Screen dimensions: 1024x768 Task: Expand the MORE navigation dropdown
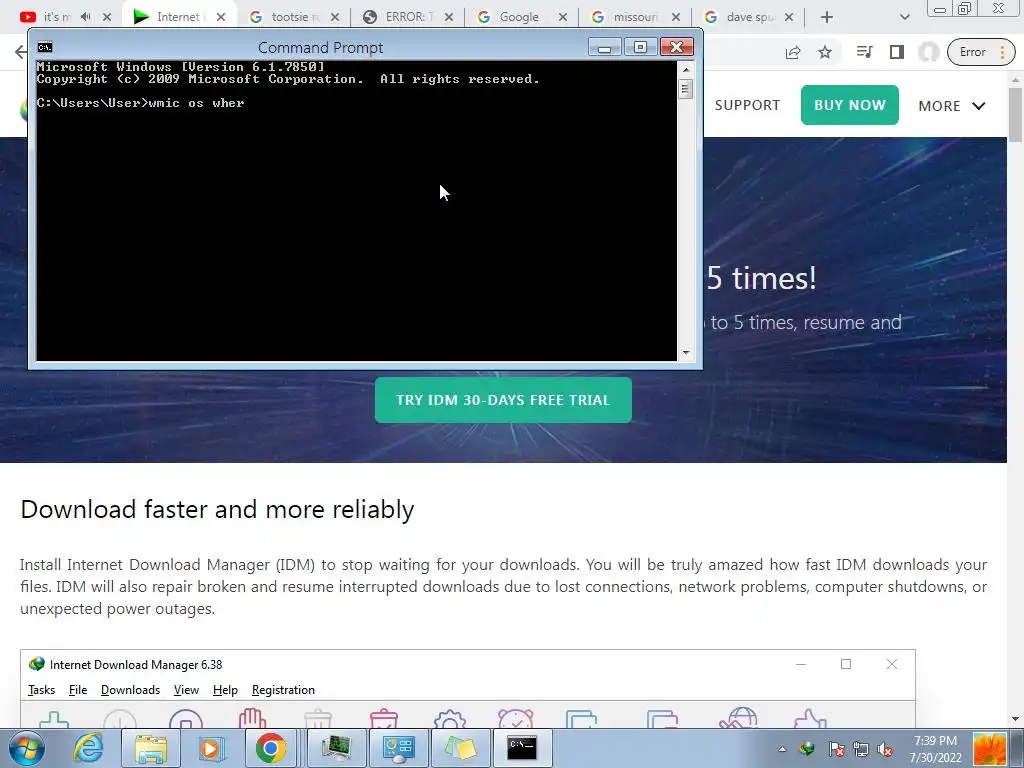[952, 106]
